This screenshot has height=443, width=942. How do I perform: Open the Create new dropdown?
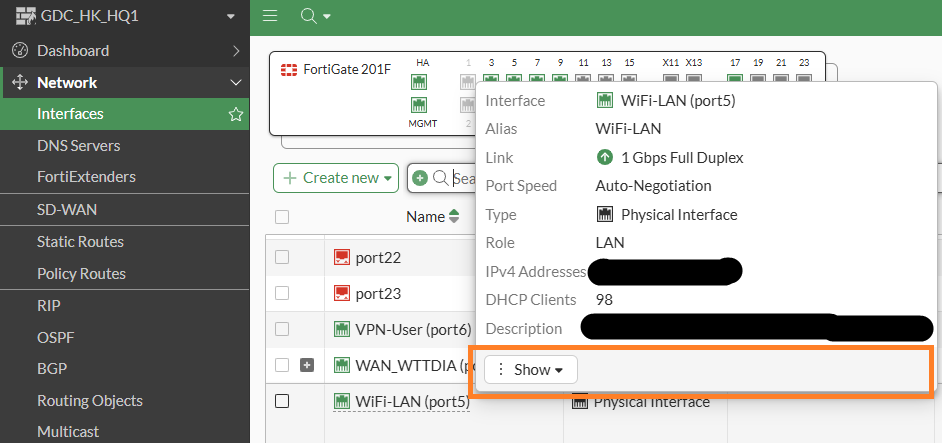click(336, 178)
